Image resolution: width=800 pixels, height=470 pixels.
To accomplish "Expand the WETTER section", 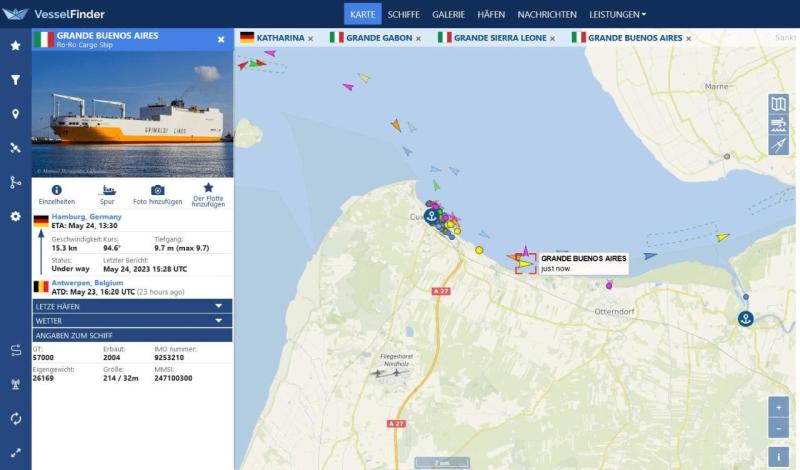I will click(x=132, y=320).
